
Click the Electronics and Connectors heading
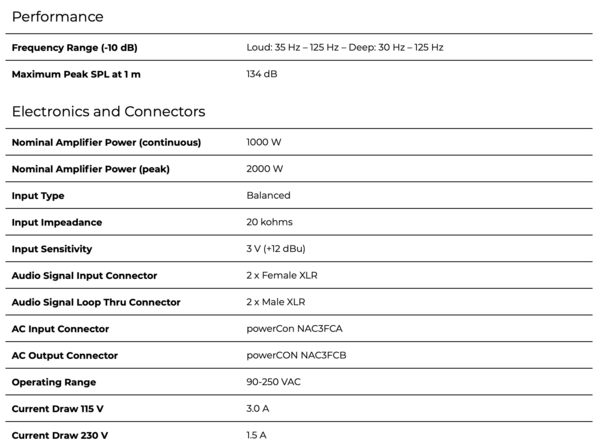(108, 112)
